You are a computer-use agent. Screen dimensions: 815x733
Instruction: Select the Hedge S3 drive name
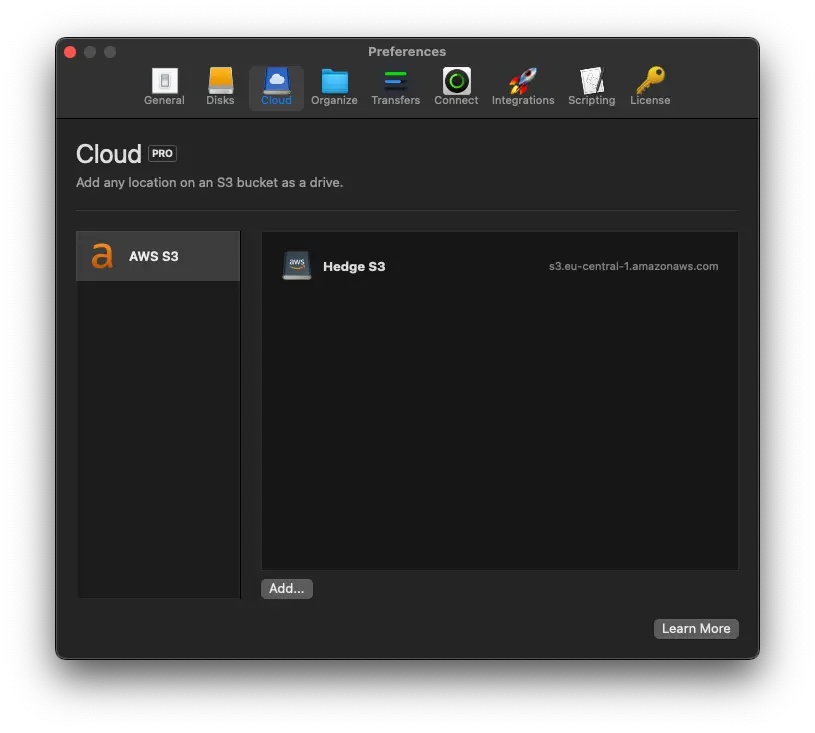354,267
